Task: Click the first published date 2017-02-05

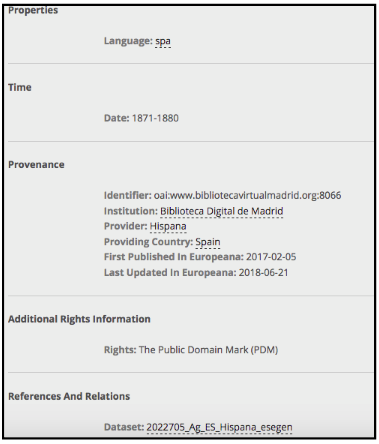Action: coord(271,257)
